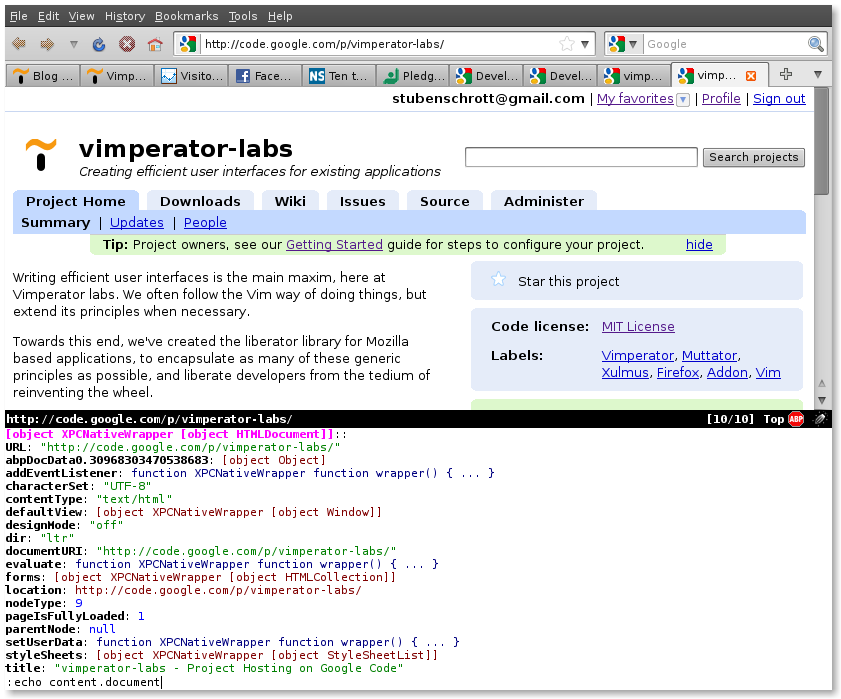Star this project using star icon

[499, 280]
